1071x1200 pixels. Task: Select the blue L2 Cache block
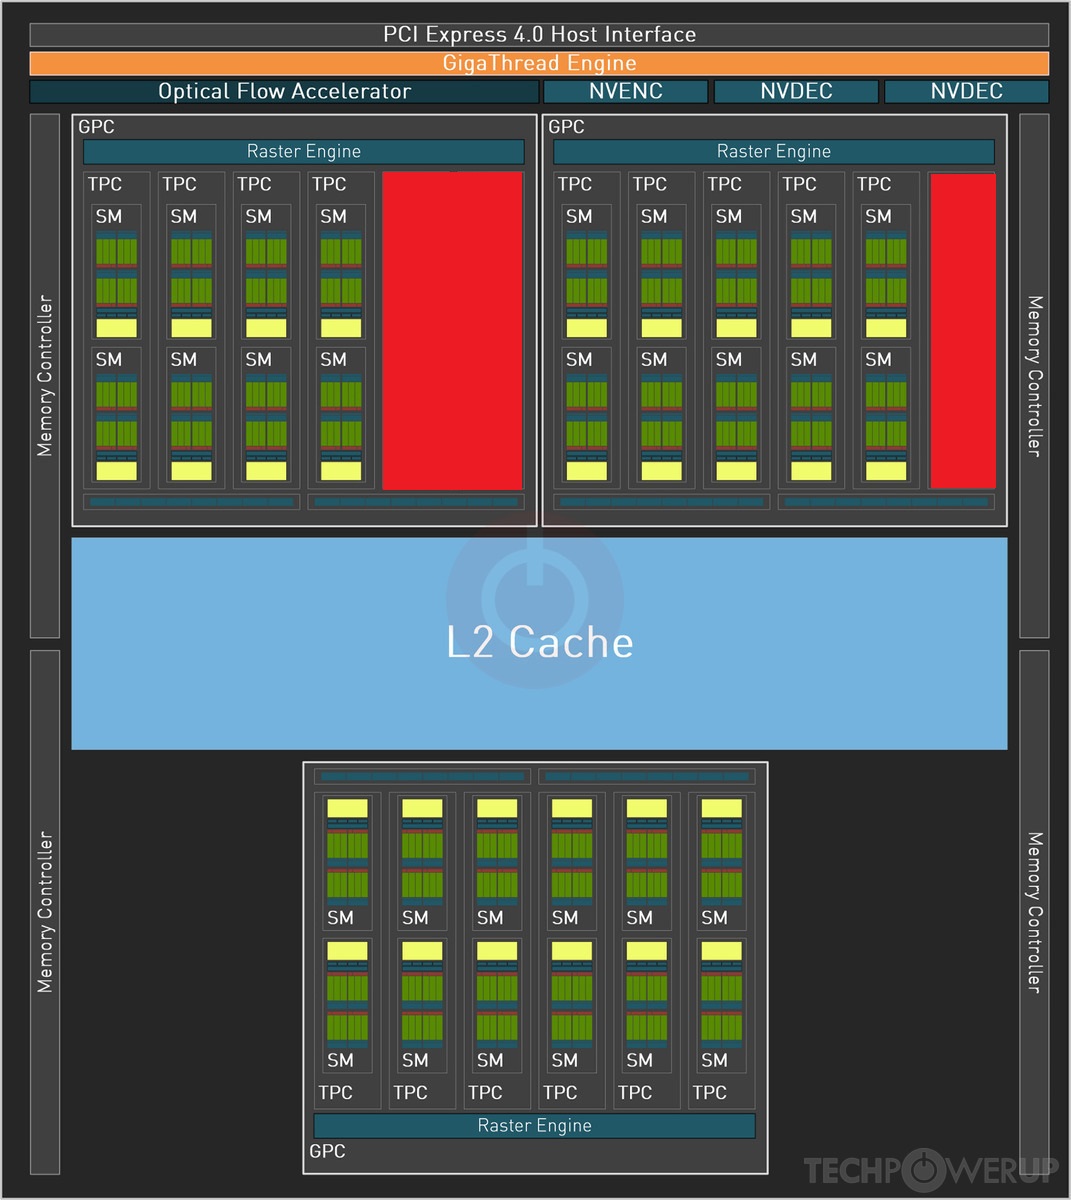click(539, 644)
